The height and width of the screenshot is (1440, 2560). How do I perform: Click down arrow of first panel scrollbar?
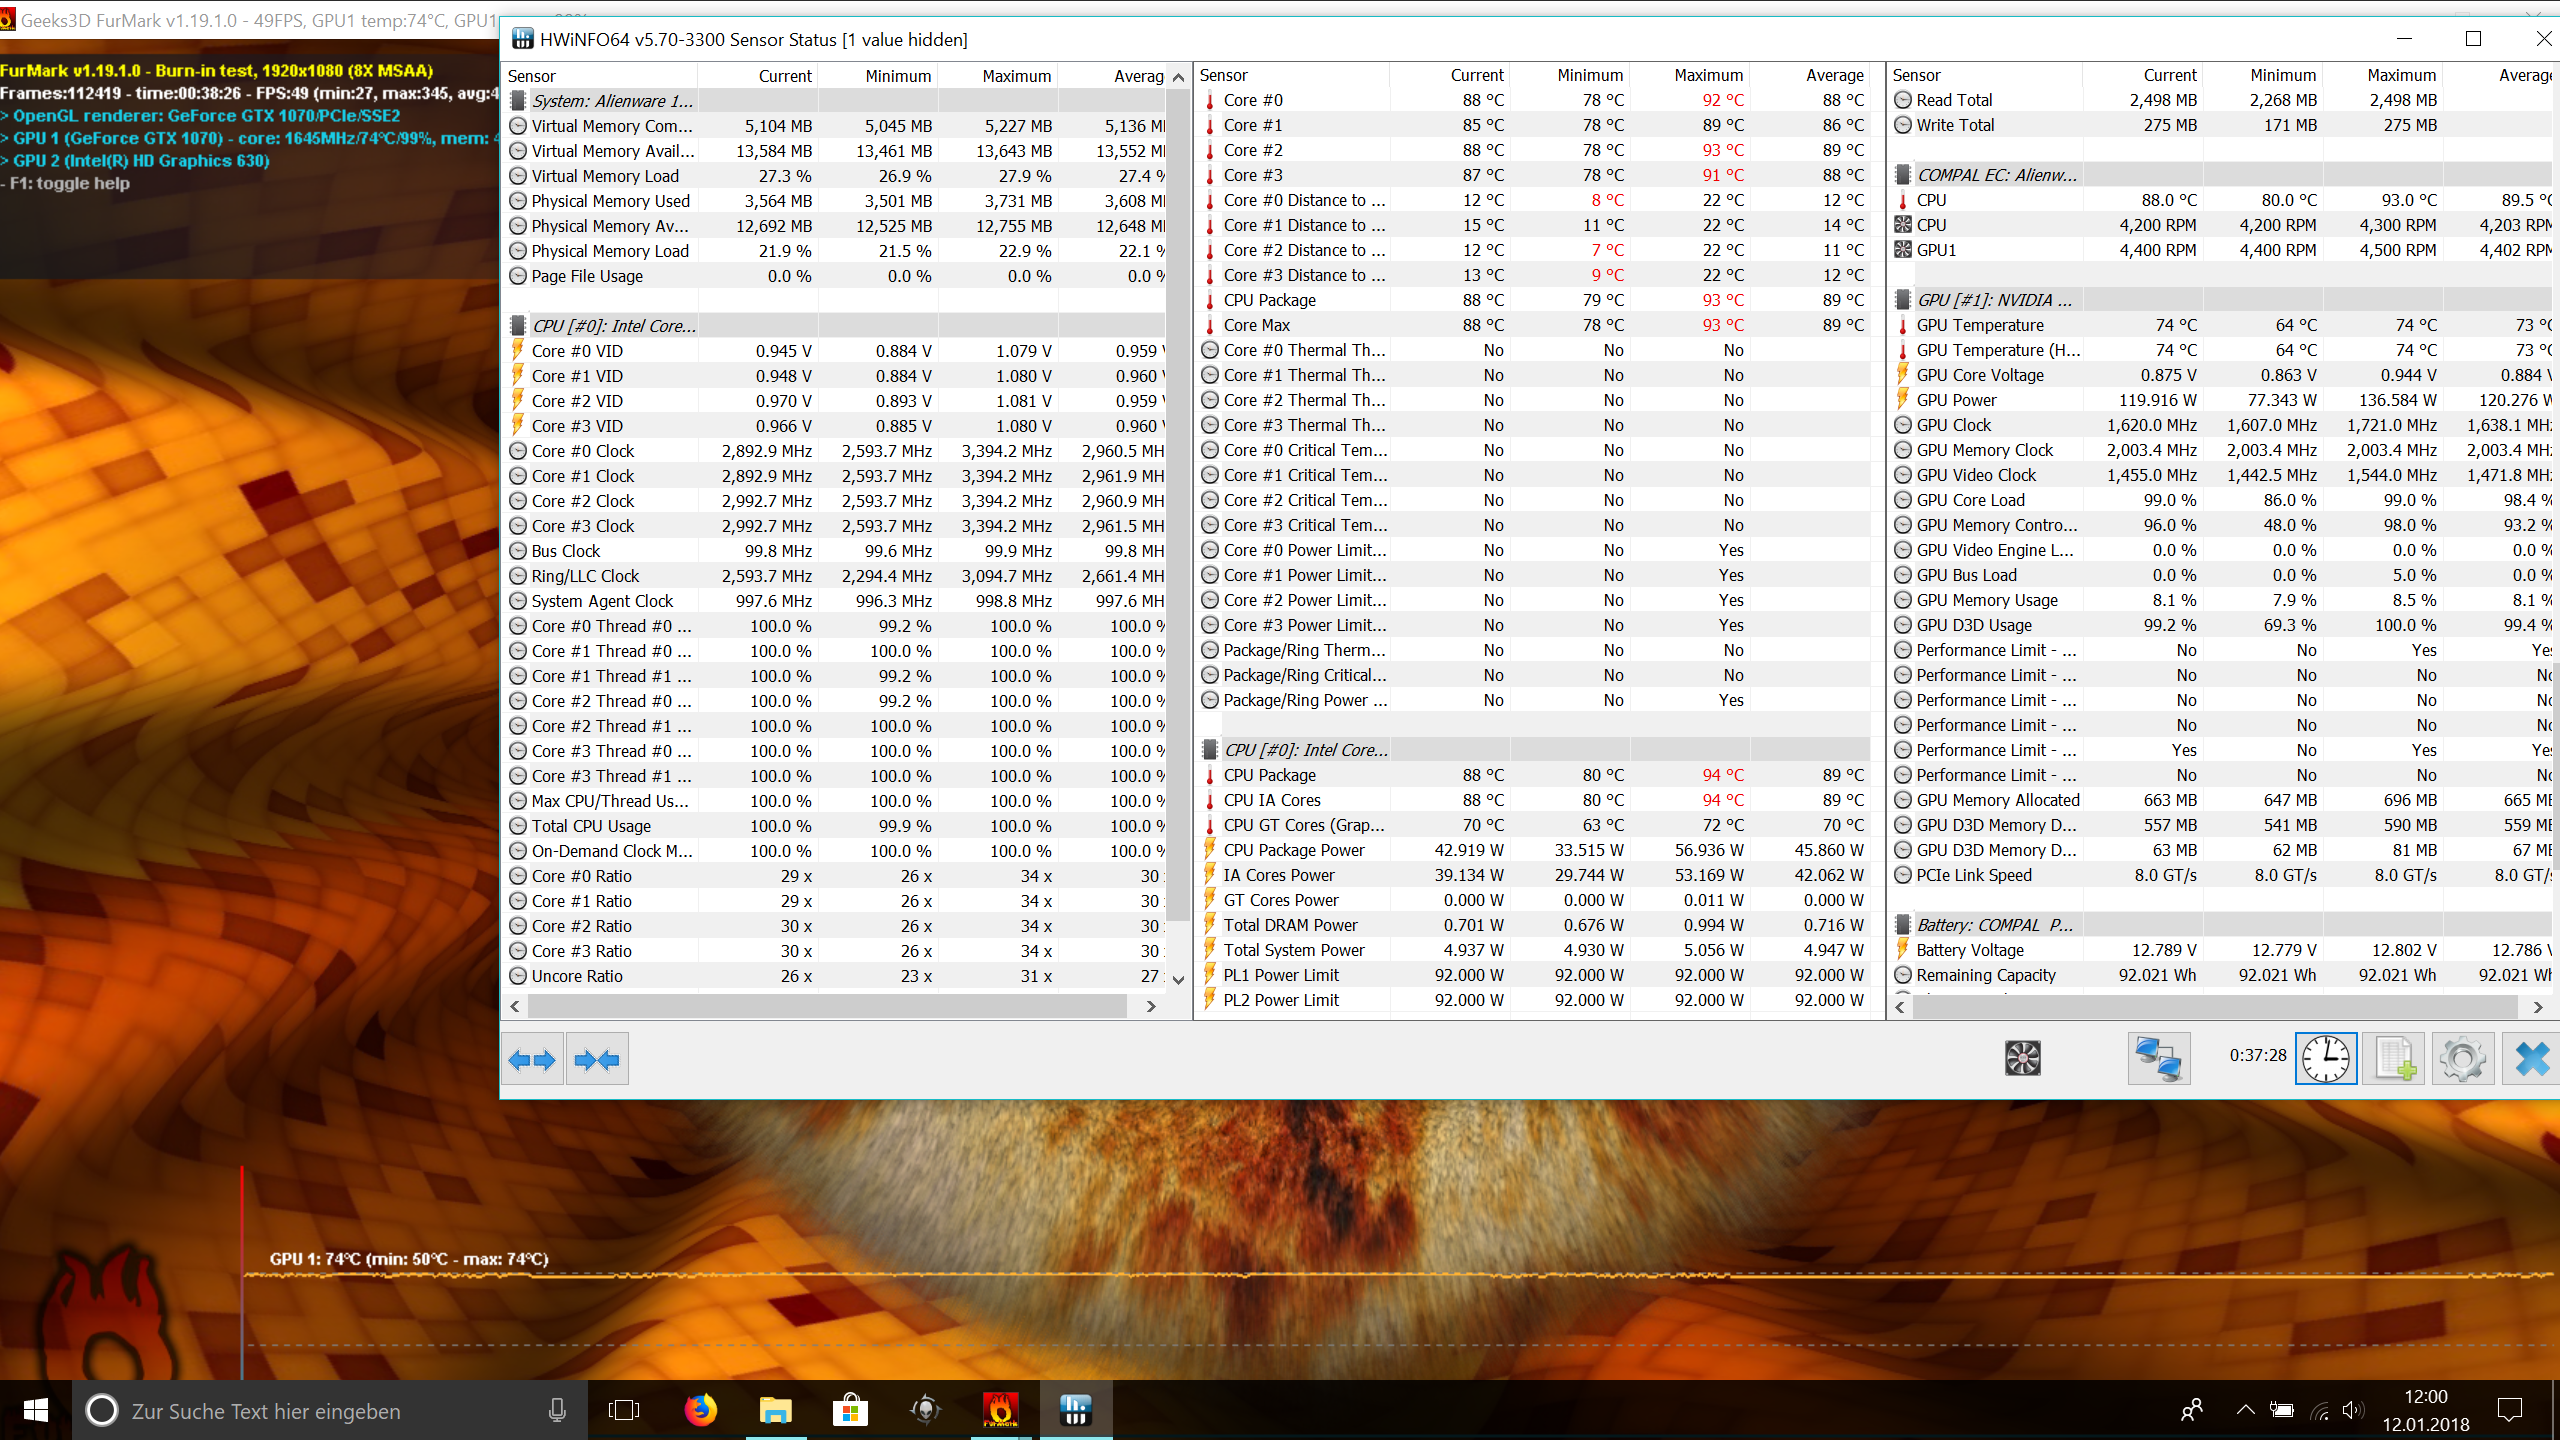click(1178, 980)
